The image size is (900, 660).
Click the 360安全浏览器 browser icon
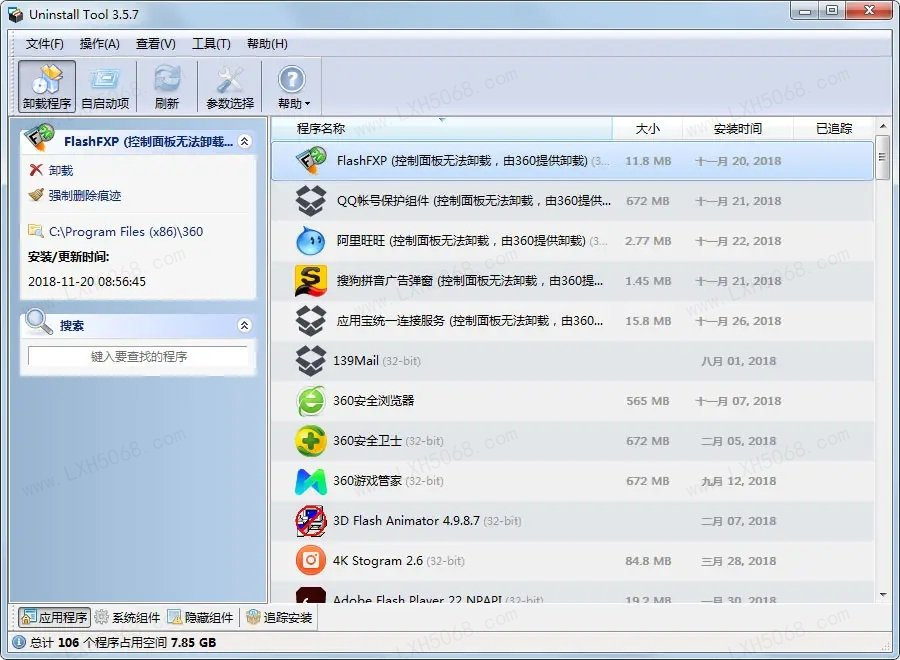point(311,401)
